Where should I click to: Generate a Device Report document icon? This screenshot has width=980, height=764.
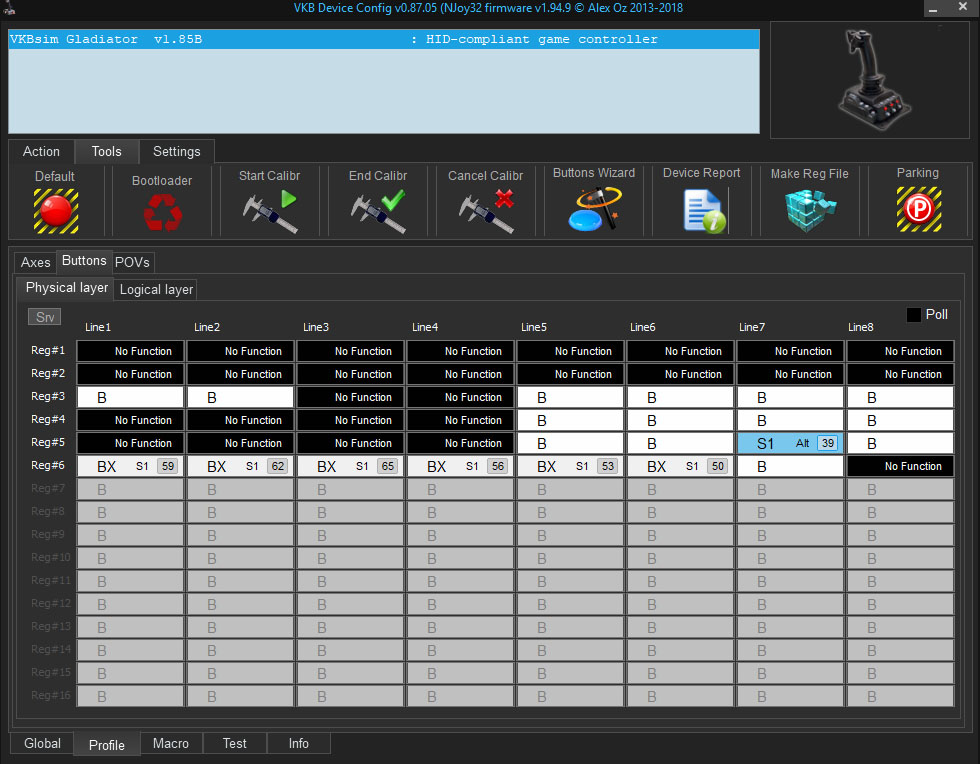(x=703, y=211)
